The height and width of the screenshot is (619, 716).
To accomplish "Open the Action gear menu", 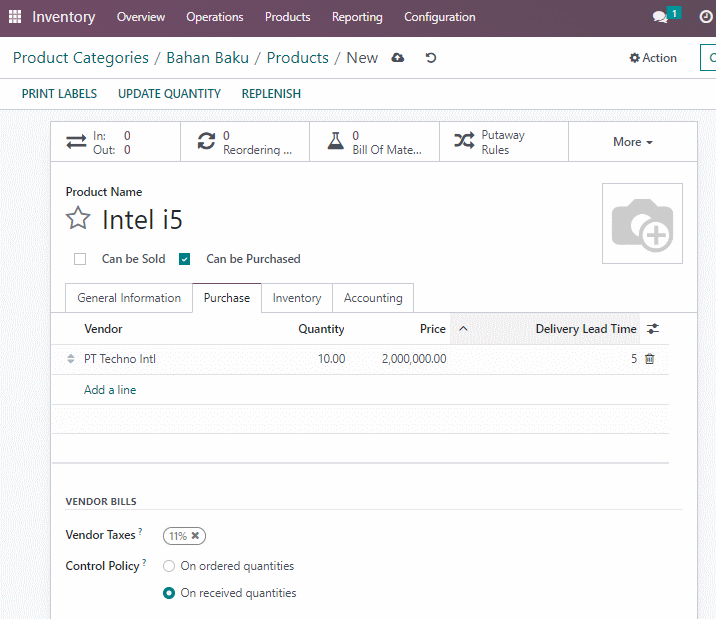I will click(653, 58).
